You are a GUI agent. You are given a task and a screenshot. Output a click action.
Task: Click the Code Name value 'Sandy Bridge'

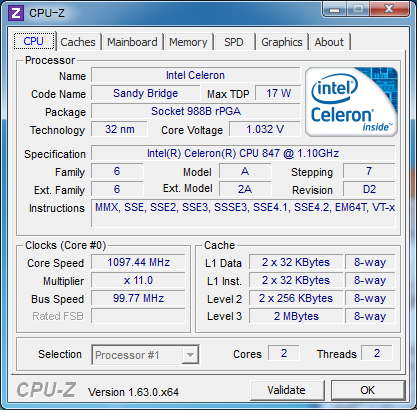click(x=146, y=93)
